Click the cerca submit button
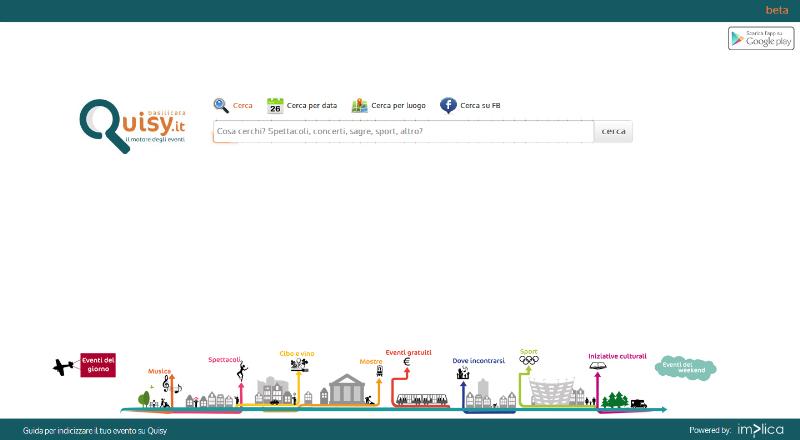 [613, 131]
